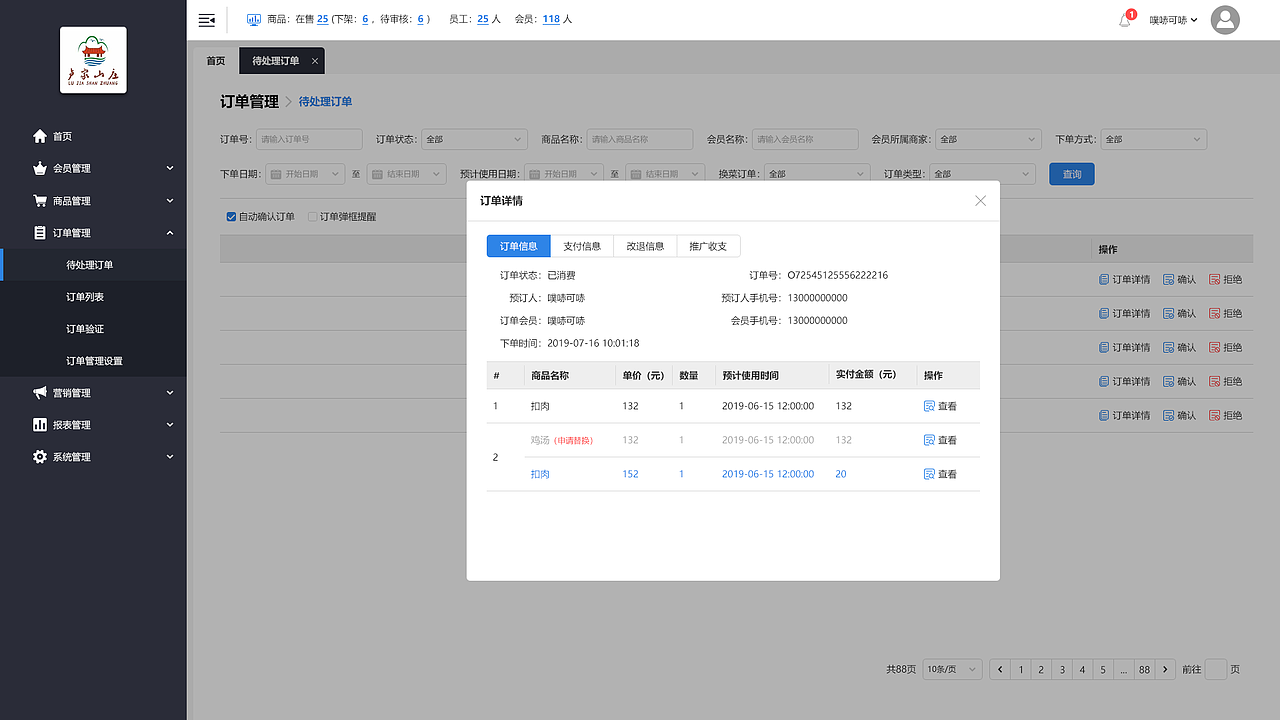Click the home icon next to 首页

[x=40, y=136]
